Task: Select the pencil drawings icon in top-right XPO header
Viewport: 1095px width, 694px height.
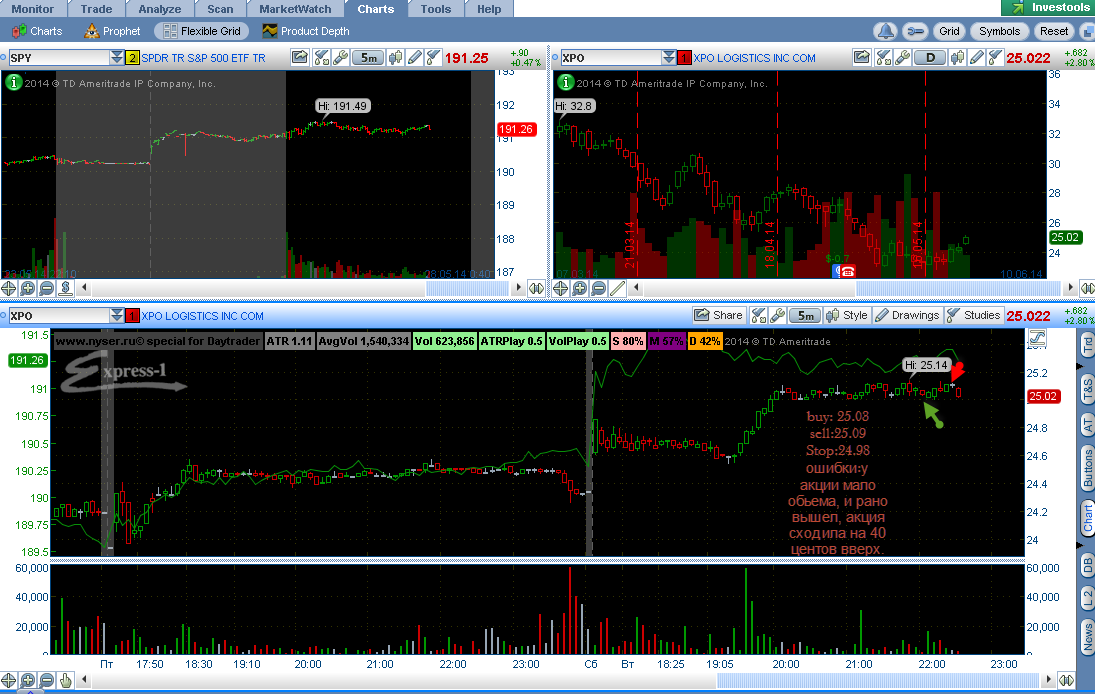Action: coord(977,57)
